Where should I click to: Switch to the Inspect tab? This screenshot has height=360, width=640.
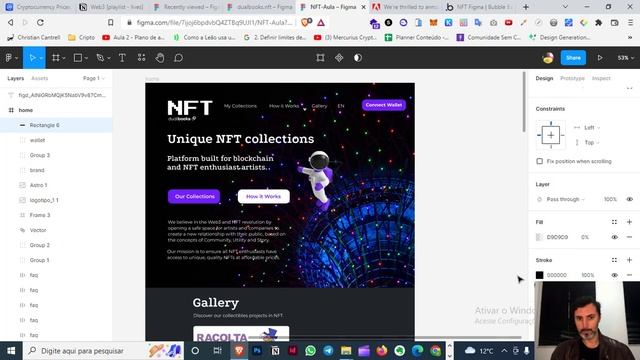[601, 78]
